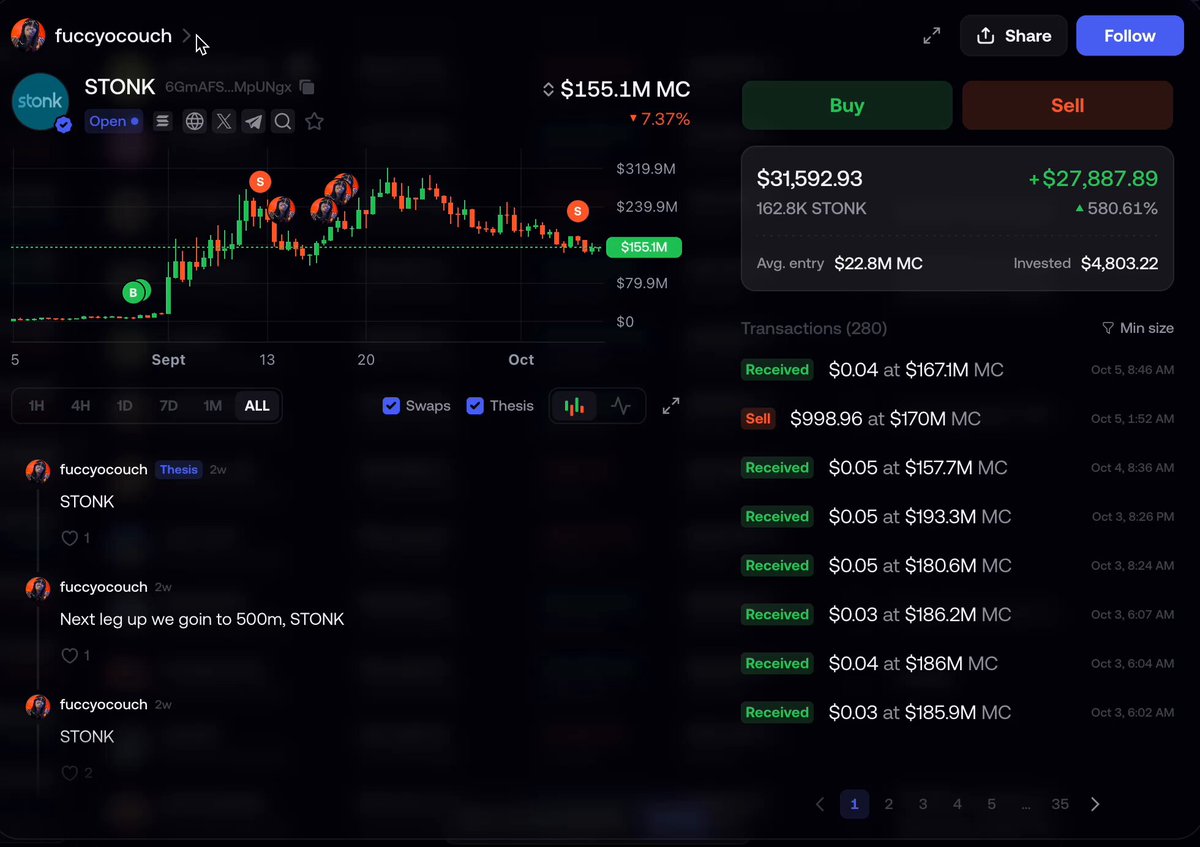Copy the STONK contract address

click(x=307, y=88)
